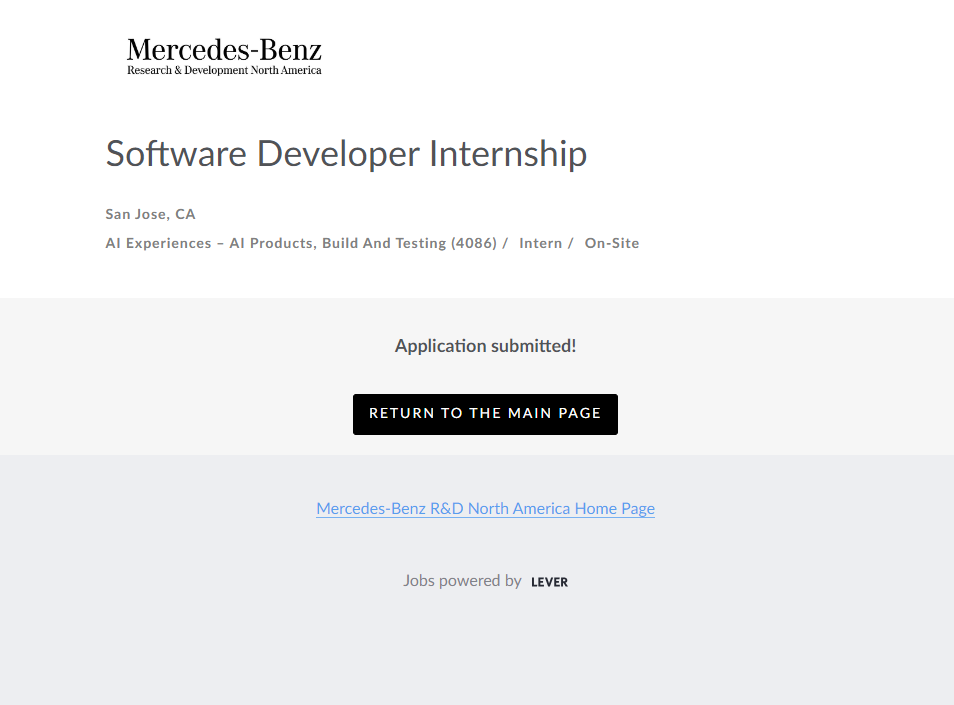The image size is (954, 705).
Task: Click the AI Products text in department line
Action: [273, 243]
